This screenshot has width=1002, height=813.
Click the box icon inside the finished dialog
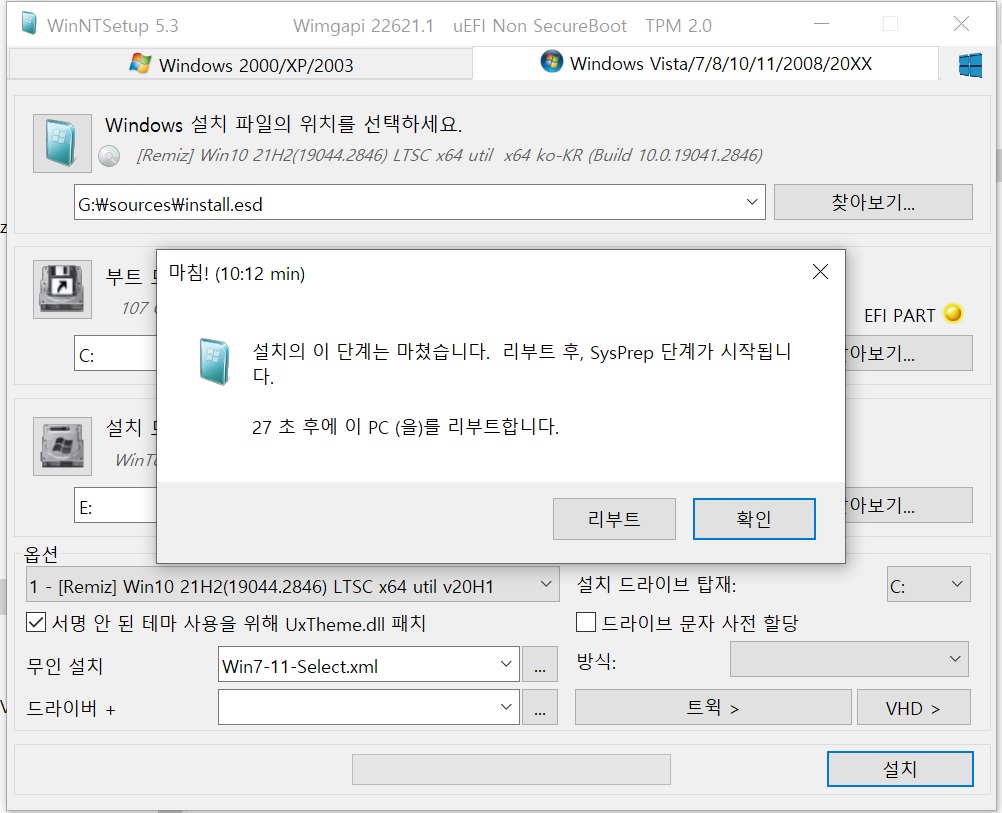214,362
